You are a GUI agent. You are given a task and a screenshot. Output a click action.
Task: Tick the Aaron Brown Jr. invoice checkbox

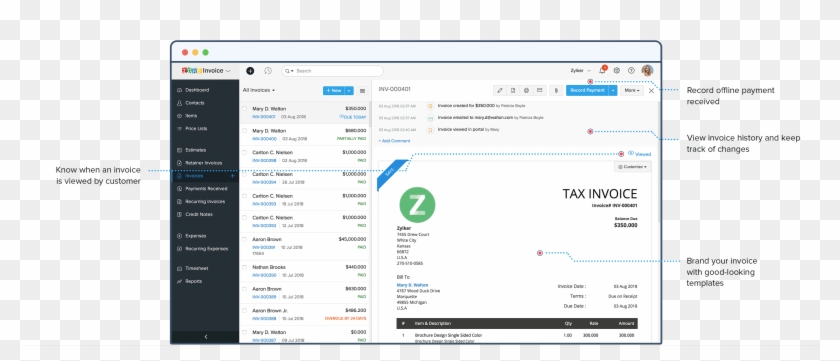tap(244, 310)
